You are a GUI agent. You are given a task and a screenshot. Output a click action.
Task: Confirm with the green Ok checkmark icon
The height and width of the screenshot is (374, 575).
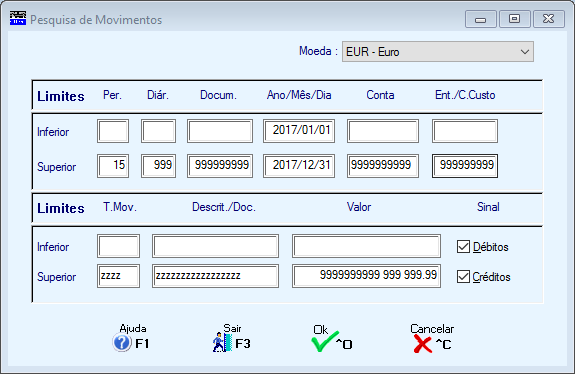pos(325,341)
